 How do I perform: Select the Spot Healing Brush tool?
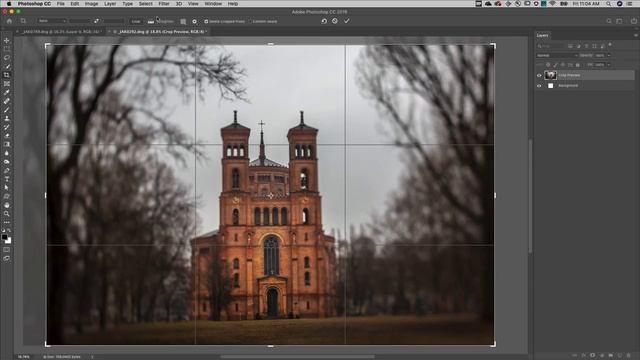tap(7, 101)
